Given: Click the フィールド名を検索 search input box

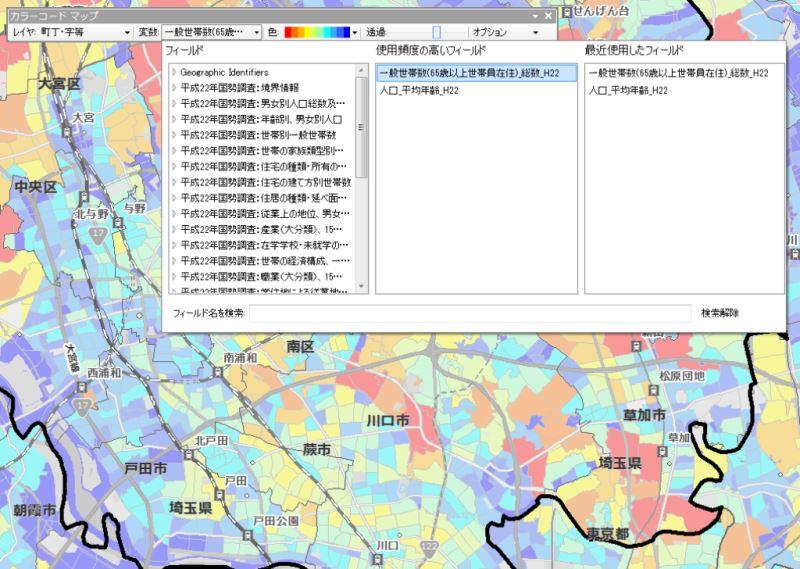Looking at the screenshot, I should tap(469, 313).
